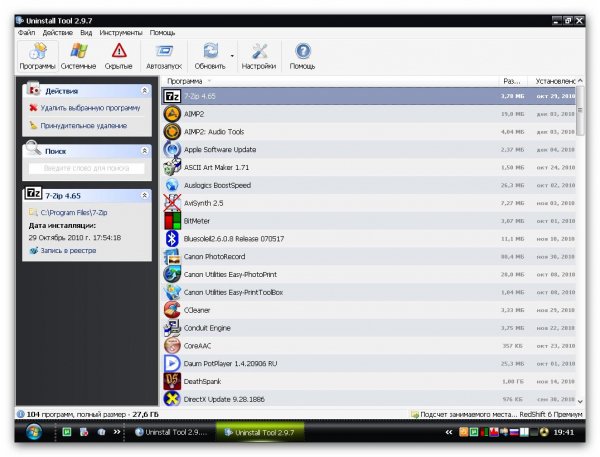Select the 7-Zip 4.65 icon in list

172,96
